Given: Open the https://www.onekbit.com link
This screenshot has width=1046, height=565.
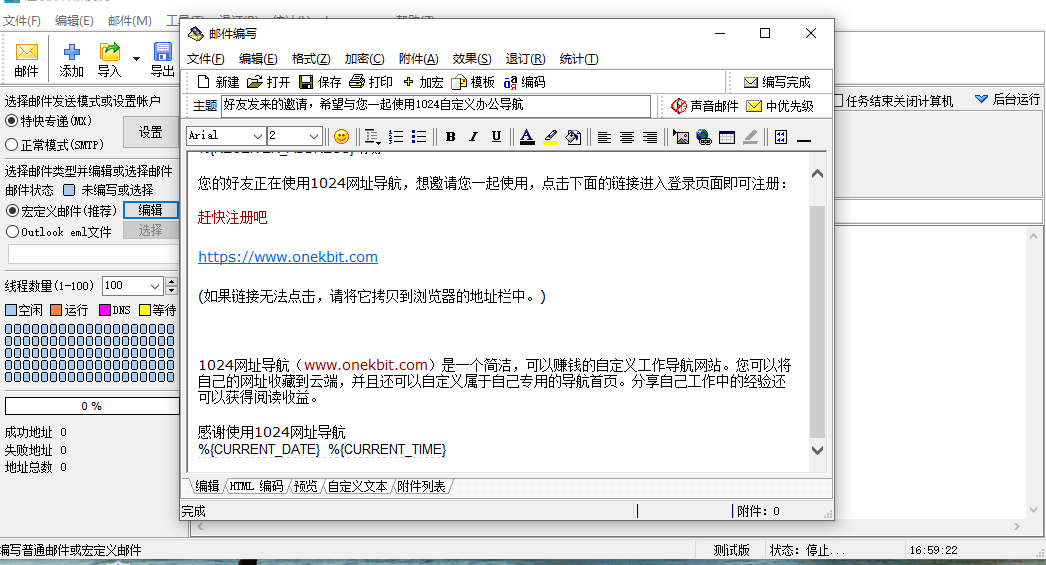Looking at the screenshot, I should [288, 257].
